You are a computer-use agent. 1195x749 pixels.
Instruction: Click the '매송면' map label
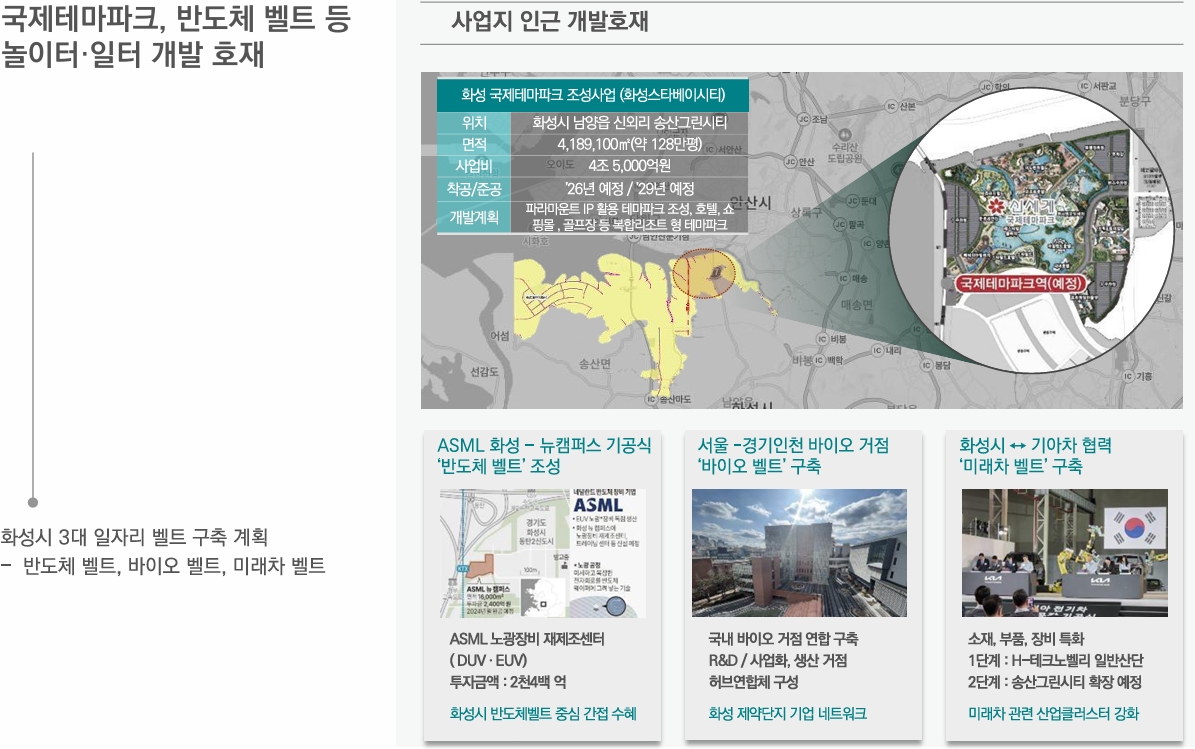(857, 305)
